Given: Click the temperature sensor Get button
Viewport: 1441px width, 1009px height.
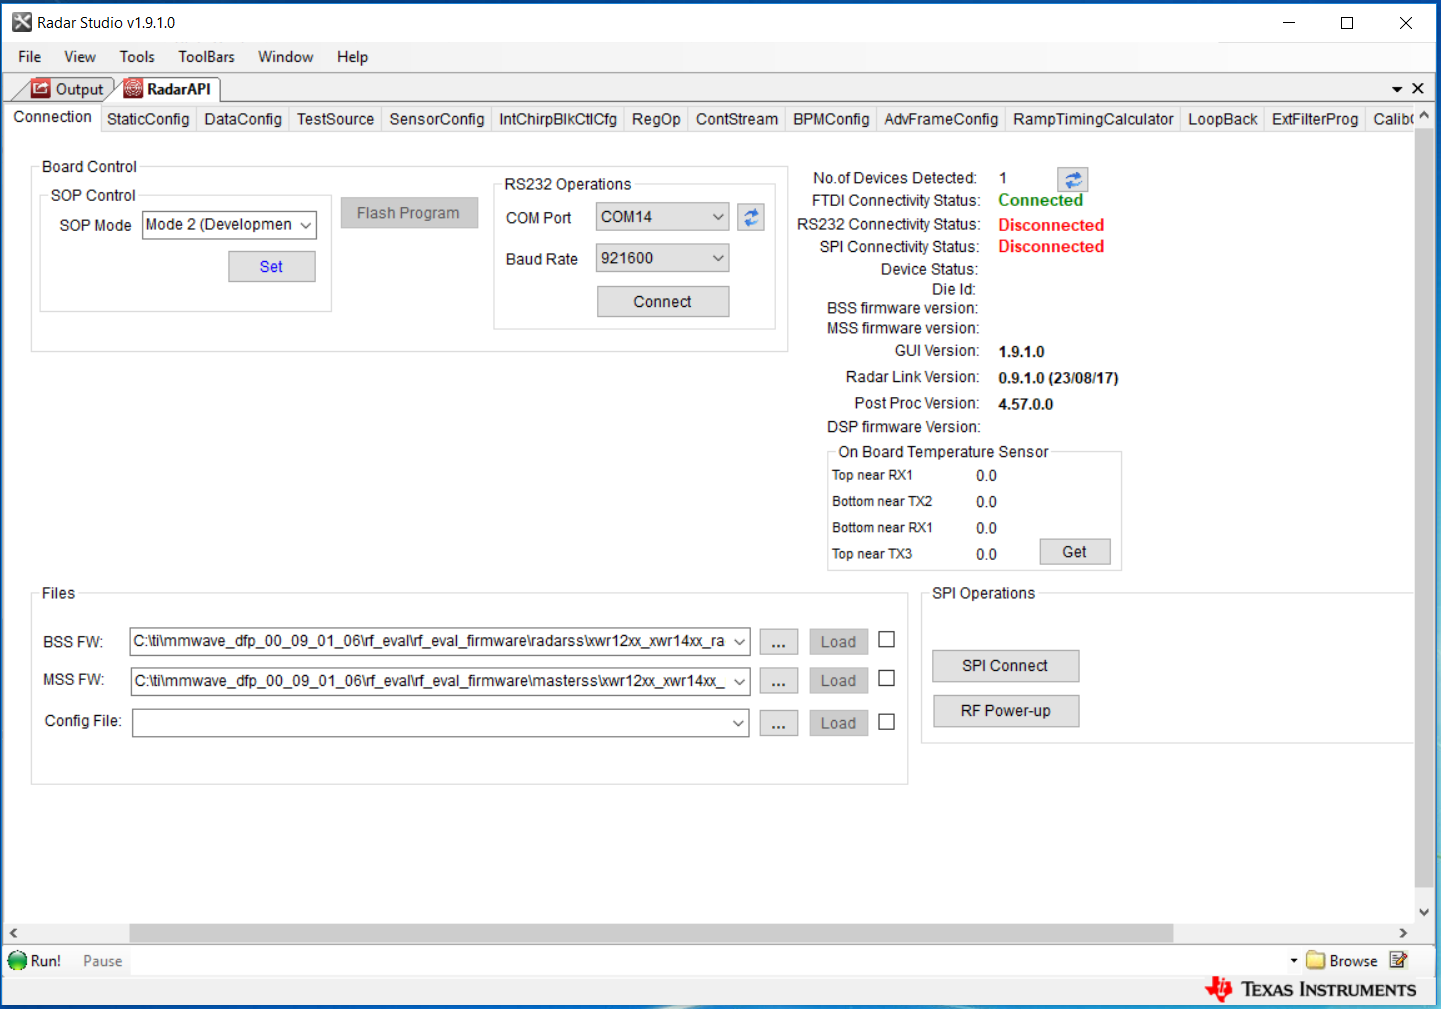Looking at the screenshot, I should tap(1074, 552).
